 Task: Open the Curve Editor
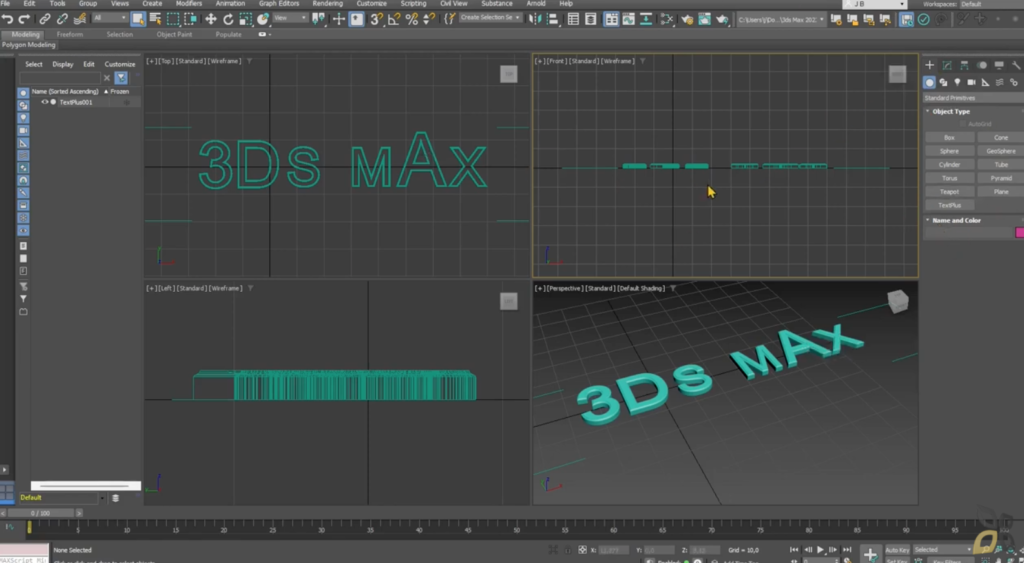[628, 19]
